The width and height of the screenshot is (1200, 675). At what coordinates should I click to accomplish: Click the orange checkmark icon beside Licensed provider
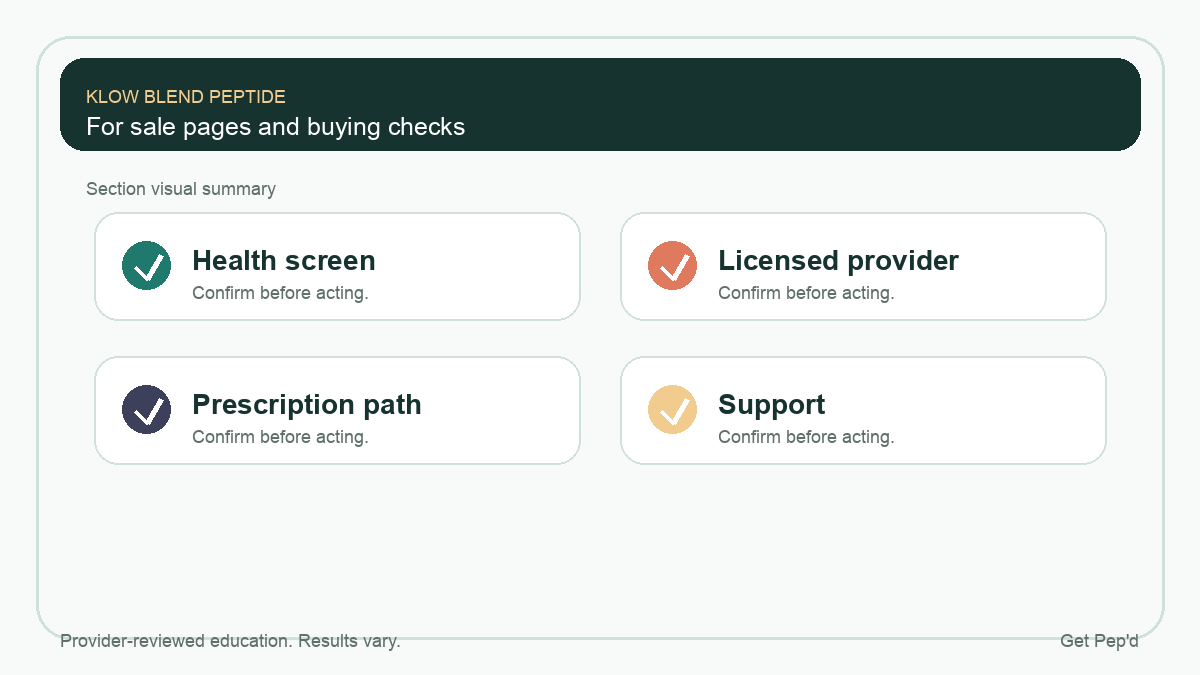[x=672, y=266]
